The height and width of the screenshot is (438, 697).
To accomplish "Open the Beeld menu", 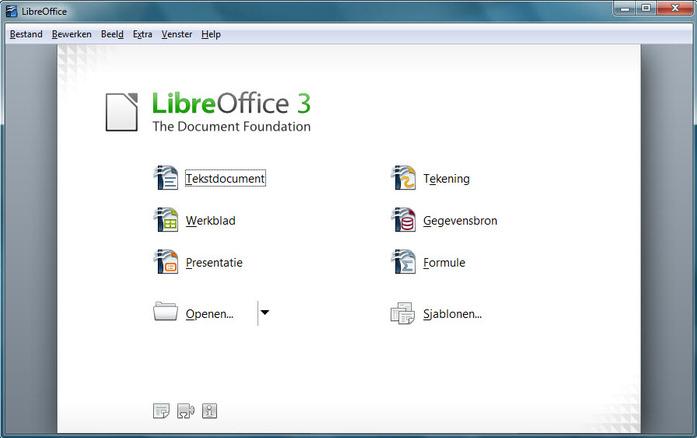I will [112, 34].
